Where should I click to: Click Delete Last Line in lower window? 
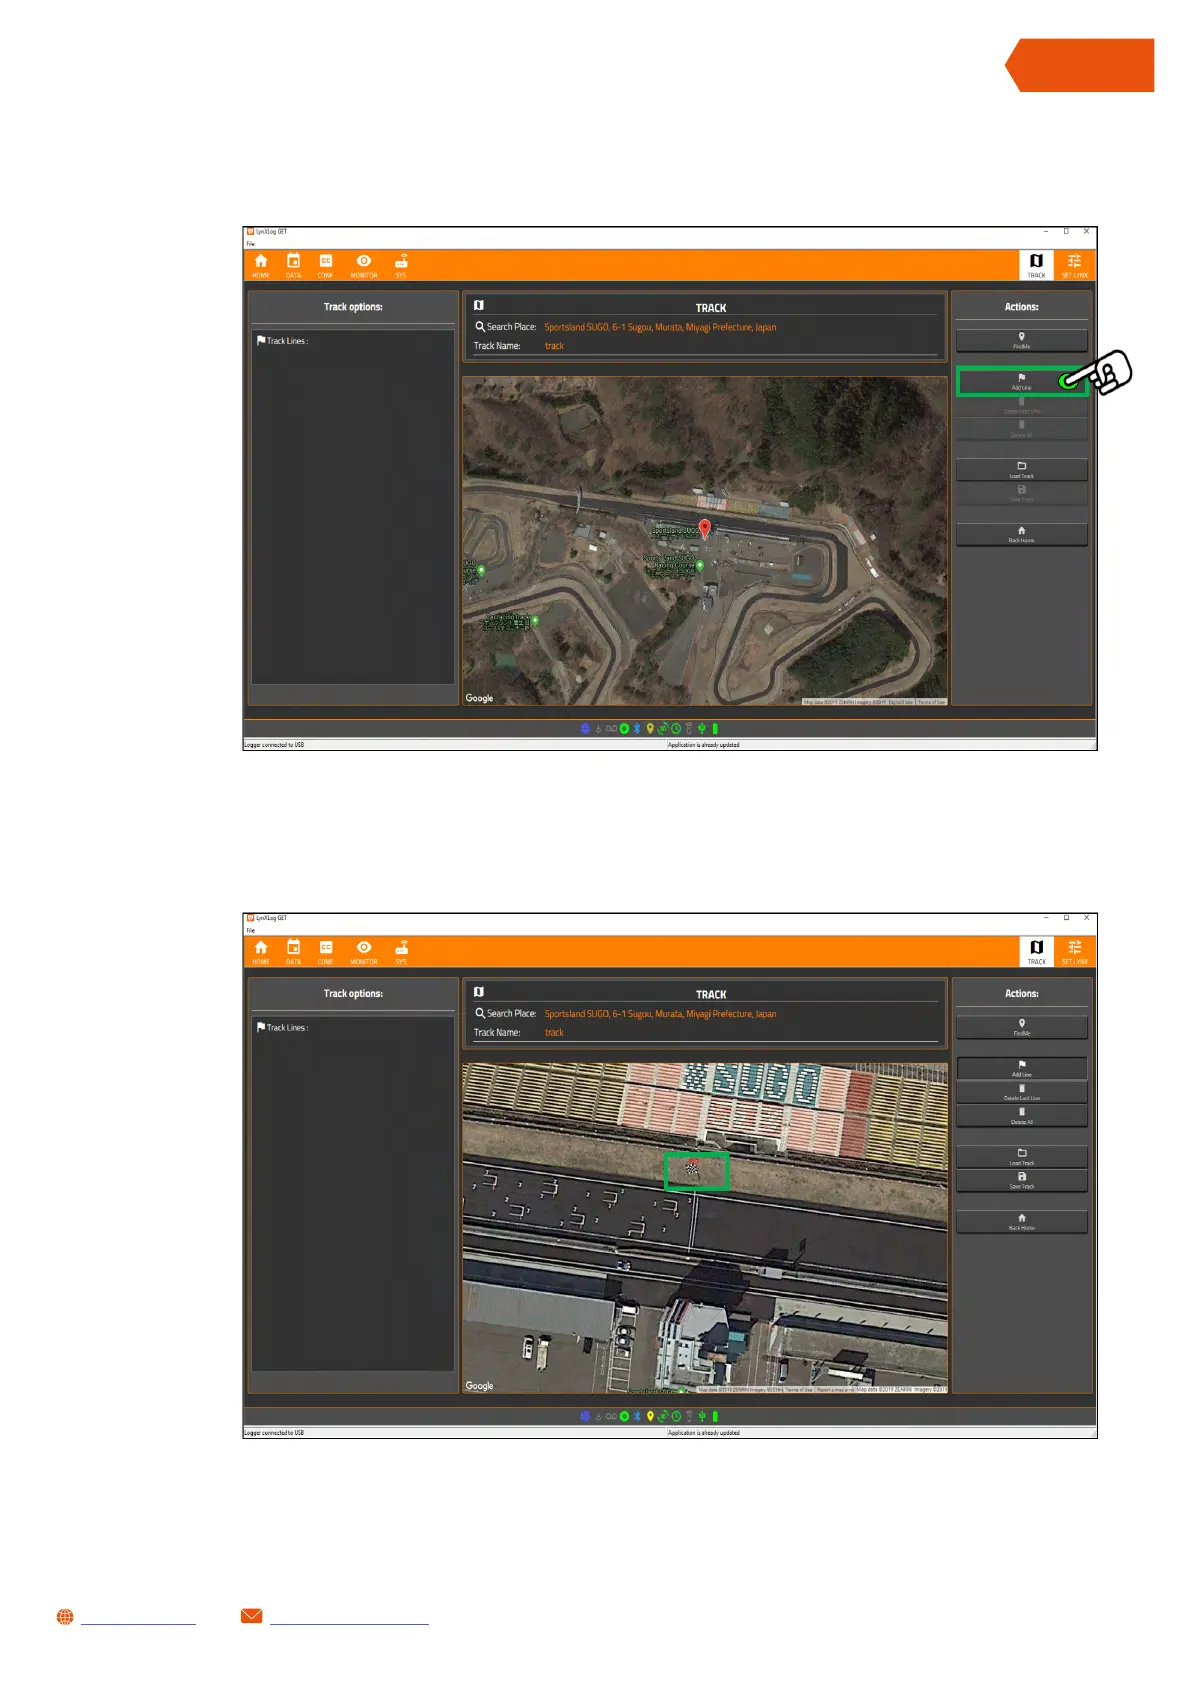pyautogui.click(x=1021, y=1092)
